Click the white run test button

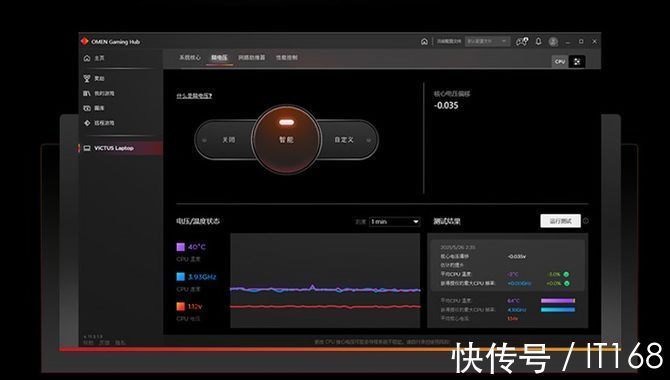point(560,221)
